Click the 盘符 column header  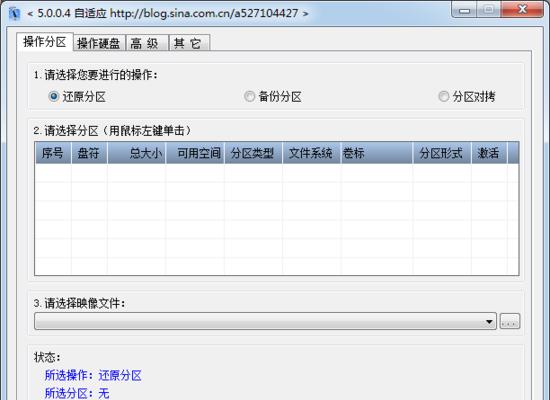(89, 153)
